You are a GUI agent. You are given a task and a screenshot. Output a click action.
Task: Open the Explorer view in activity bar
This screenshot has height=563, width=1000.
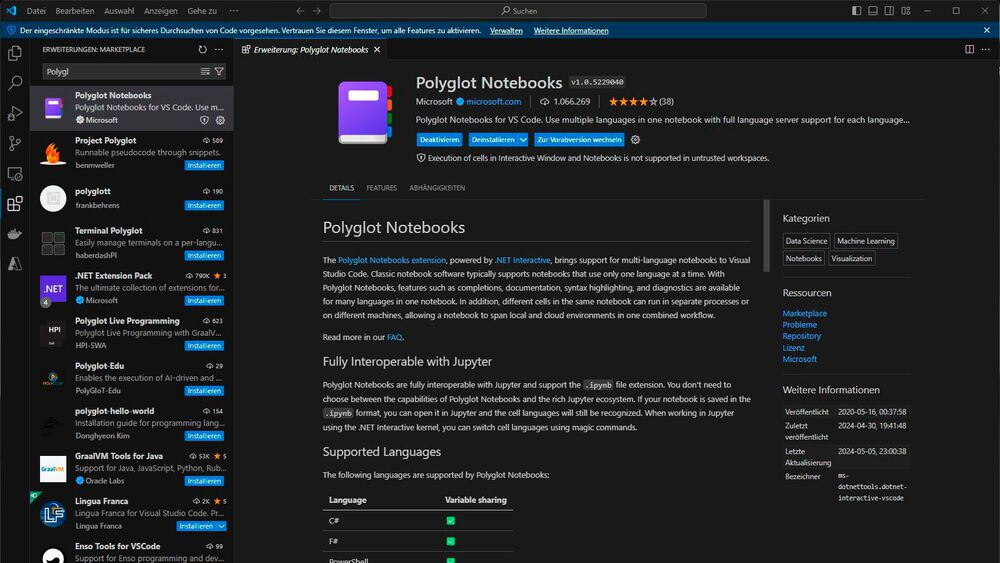pos(15,53)
